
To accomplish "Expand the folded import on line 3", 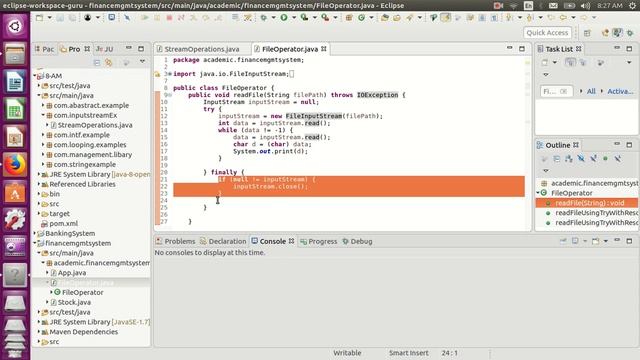I will pos(170,74).
